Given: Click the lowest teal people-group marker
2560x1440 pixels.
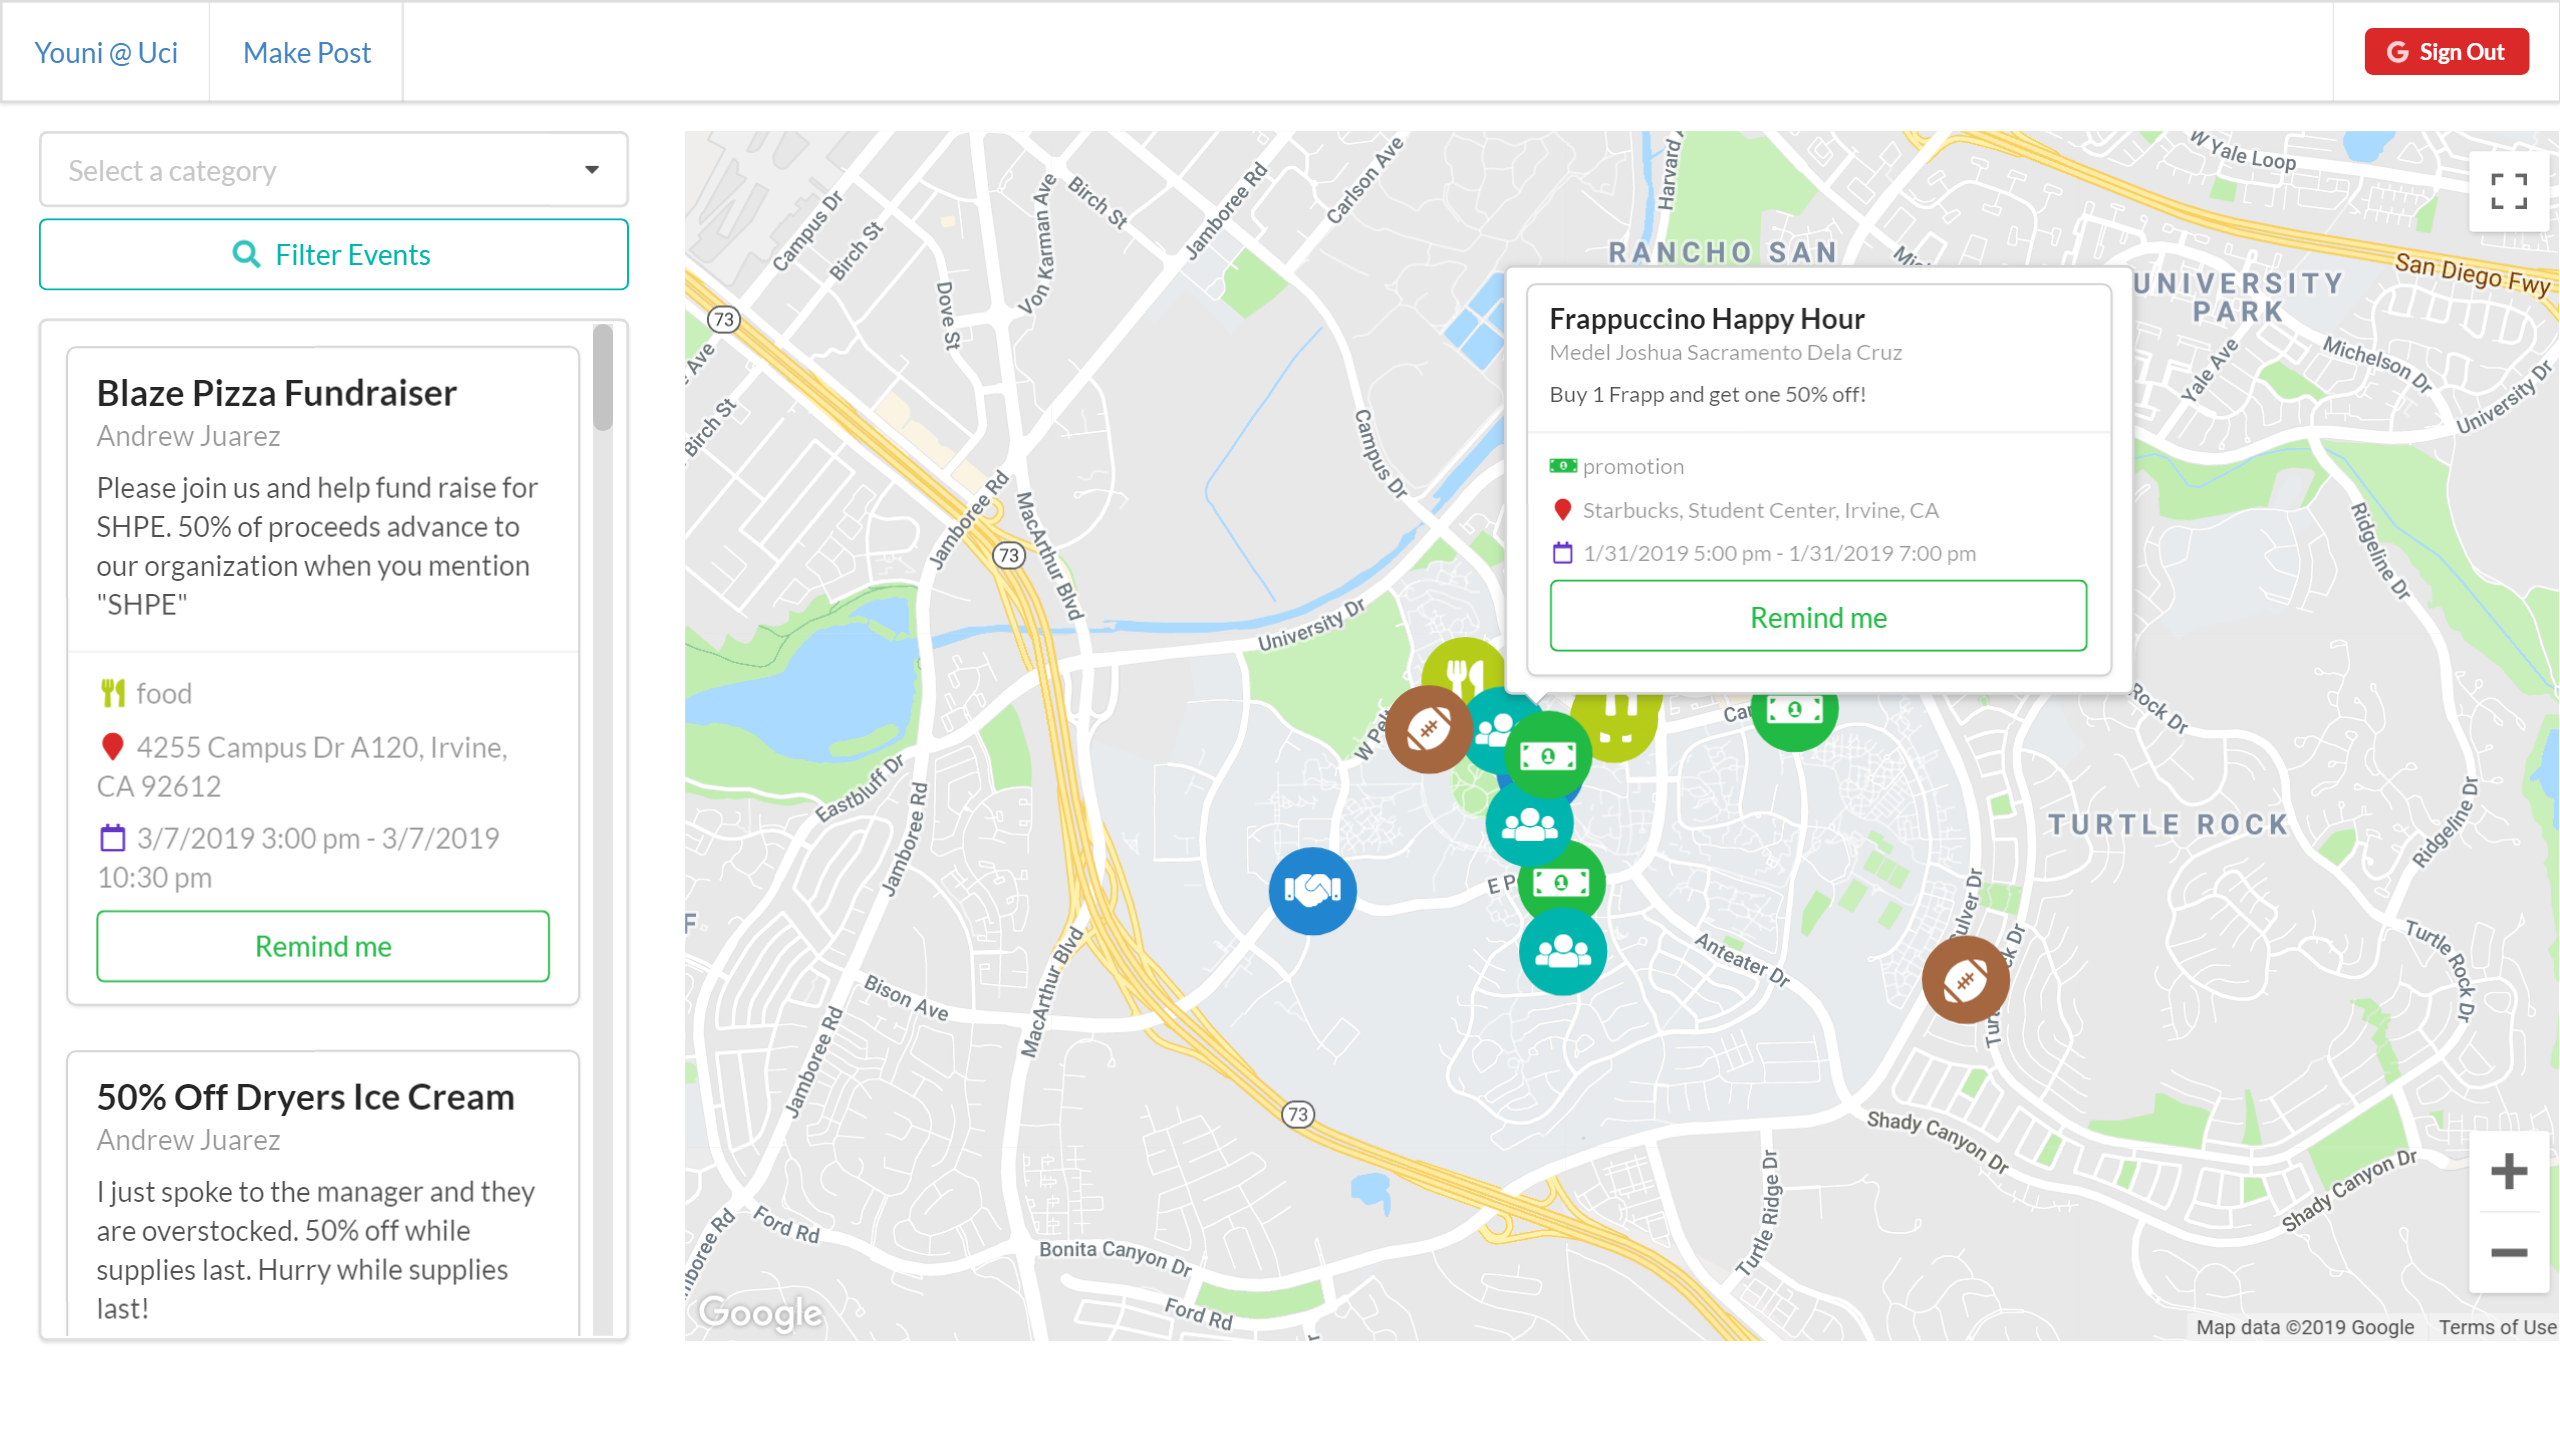Looking at the screenshot, I should click(1562, 951).
